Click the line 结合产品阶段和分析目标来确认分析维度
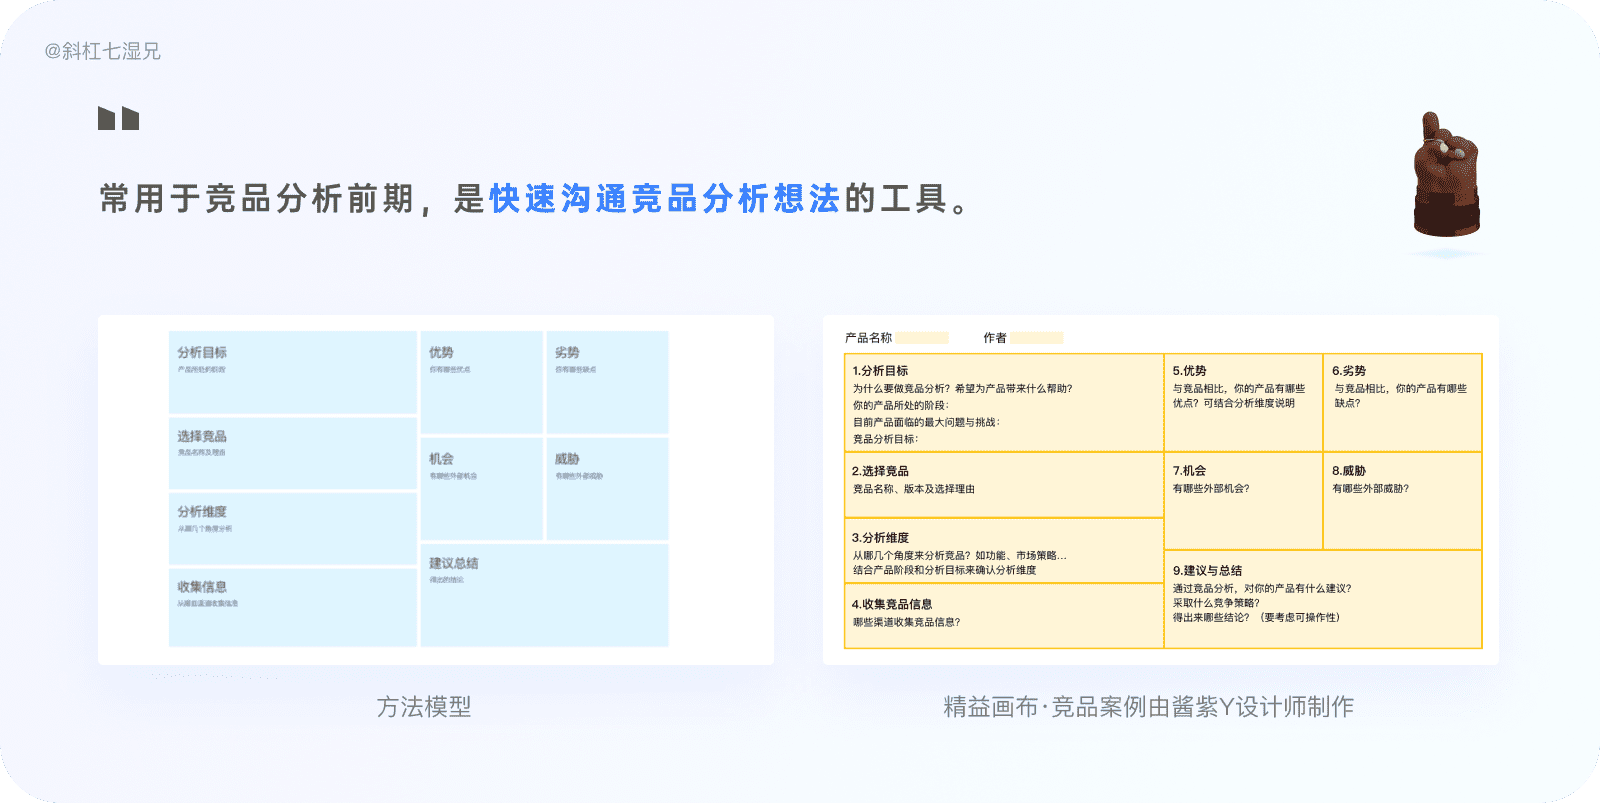This screenshot has width=1600, height=803. tap(944, 570)
